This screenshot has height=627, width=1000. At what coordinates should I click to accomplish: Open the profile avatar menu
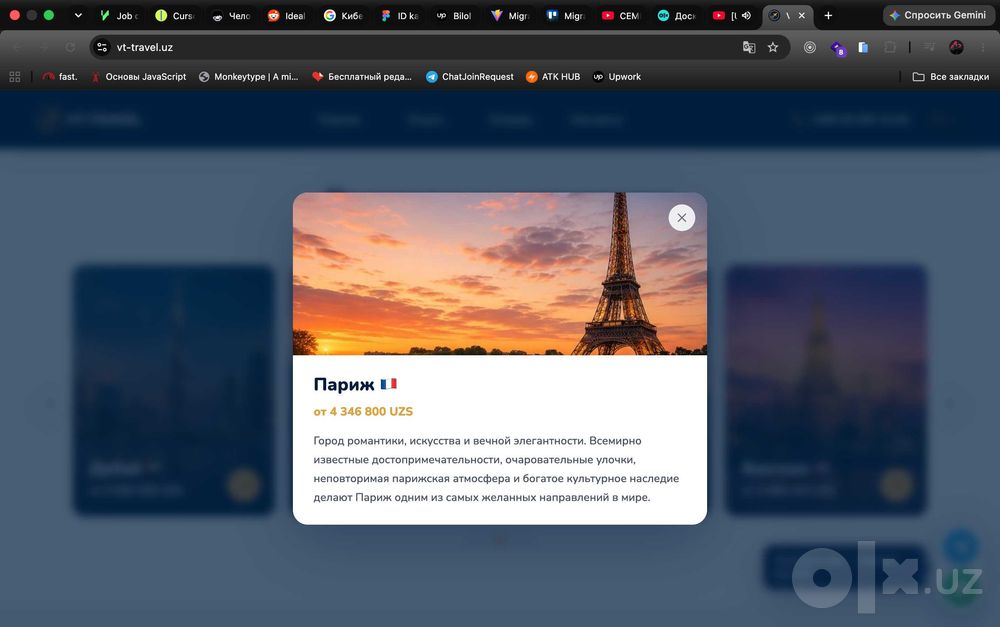pyautogui.click(x=956, y=47)
